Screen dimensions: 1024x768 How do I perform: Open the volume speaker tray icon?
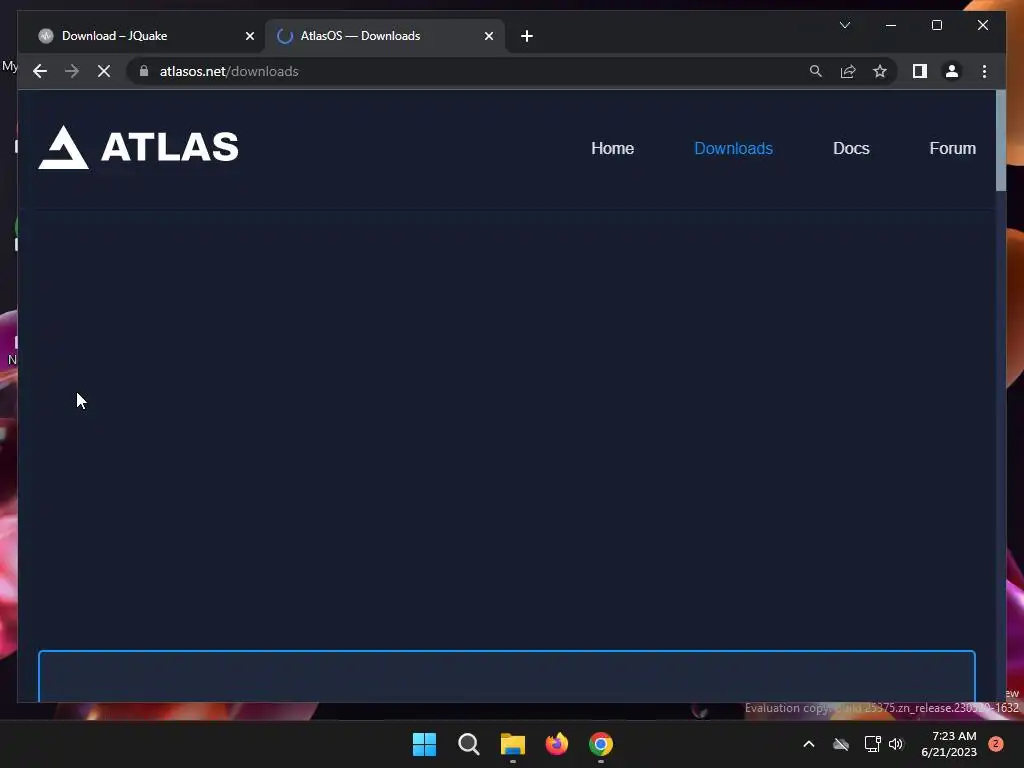click(x=896, y=744)
